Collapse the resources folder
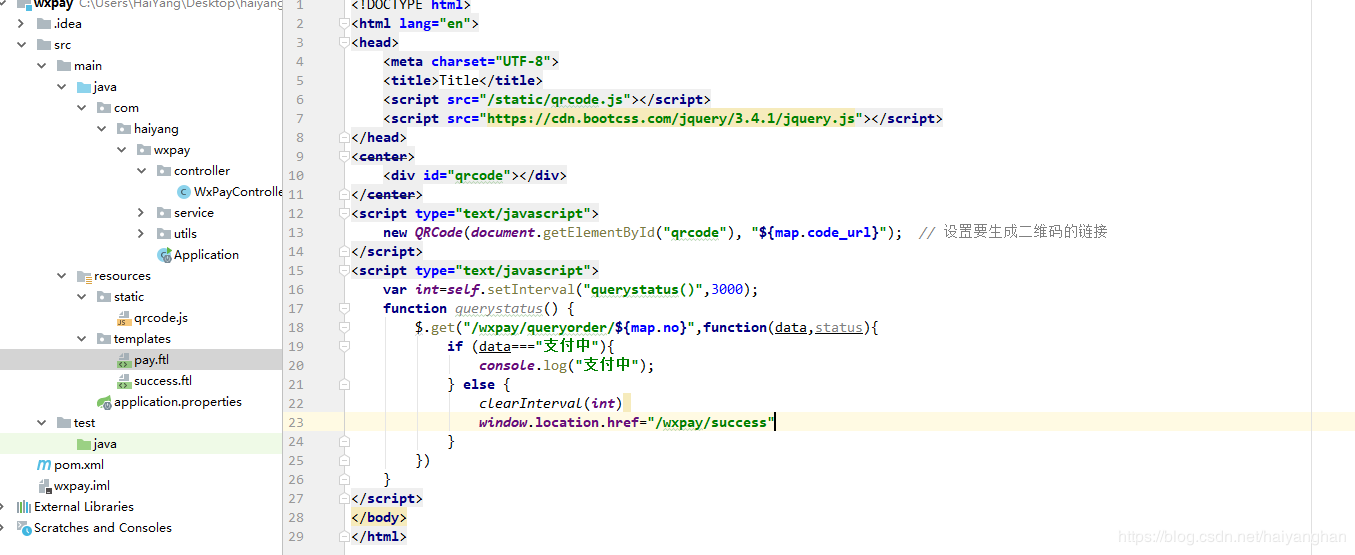 tap(62, 276)
